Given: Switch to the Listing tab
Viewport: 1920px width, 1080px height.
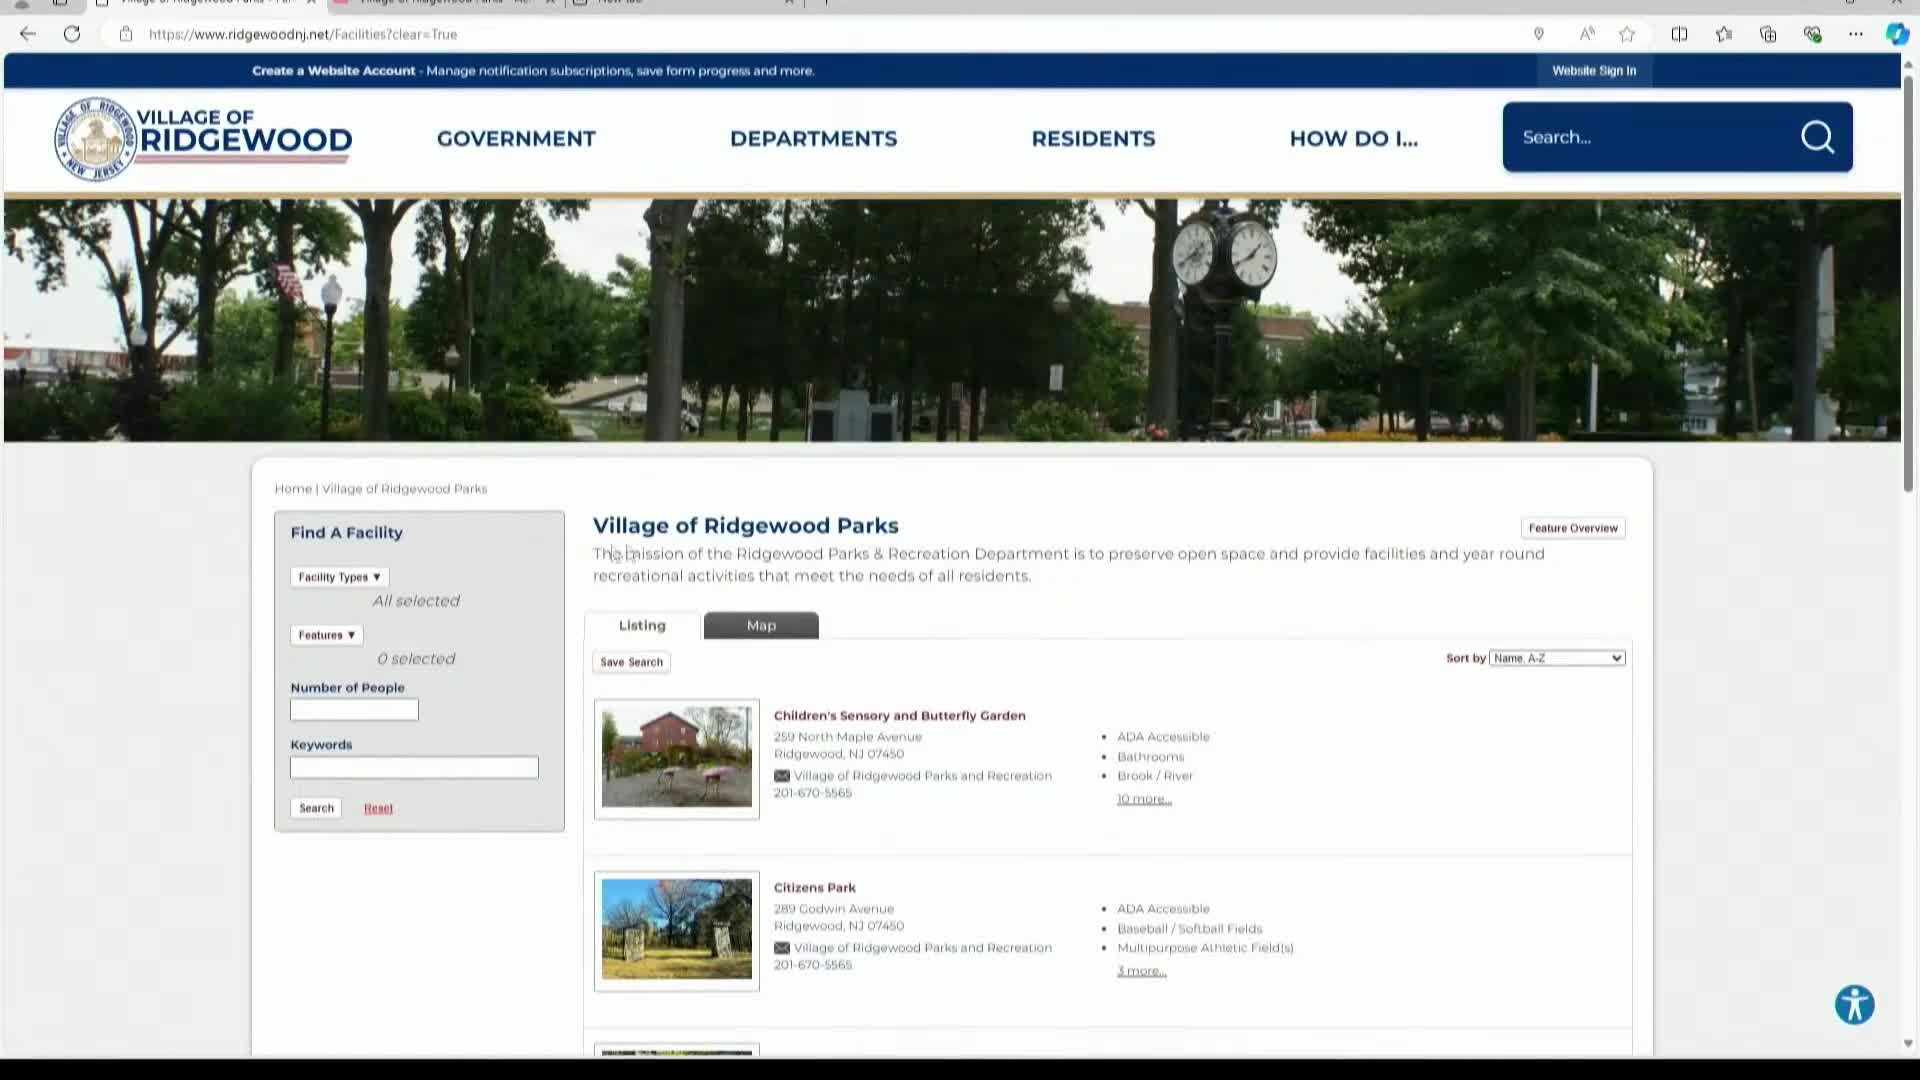Looking at the screenshot, I should coord(642,625).
